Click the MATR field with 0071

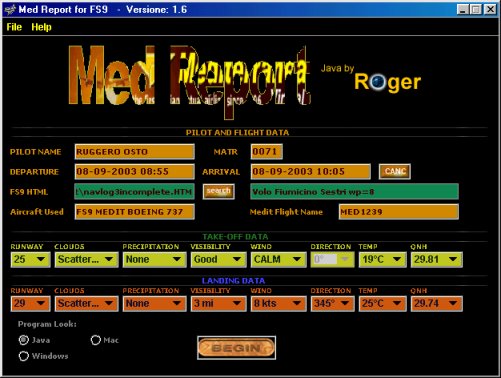point(267,152)
